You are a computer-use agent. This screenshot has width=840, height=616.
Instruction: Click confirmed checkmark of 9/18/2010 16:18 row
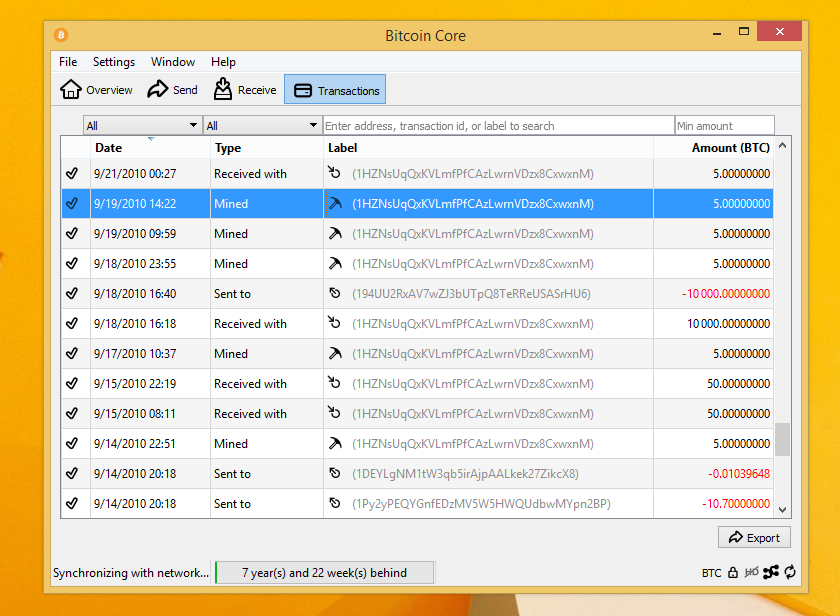(72, 324)
